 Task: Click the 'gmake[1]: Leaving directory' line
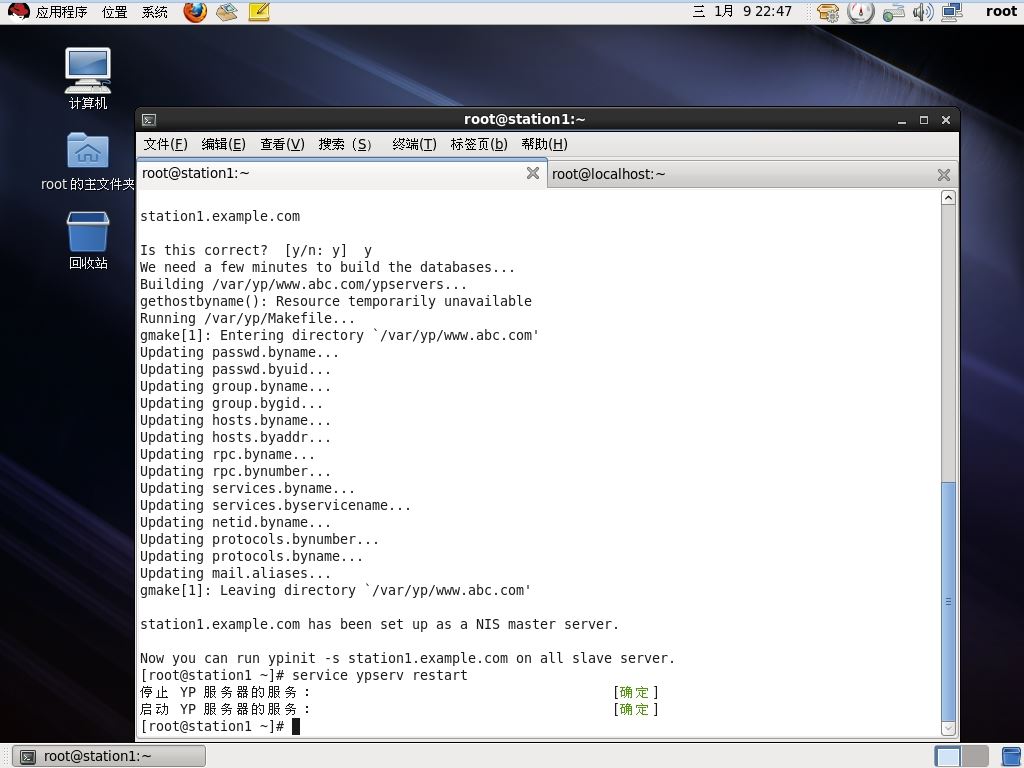[x=335, y=590]
